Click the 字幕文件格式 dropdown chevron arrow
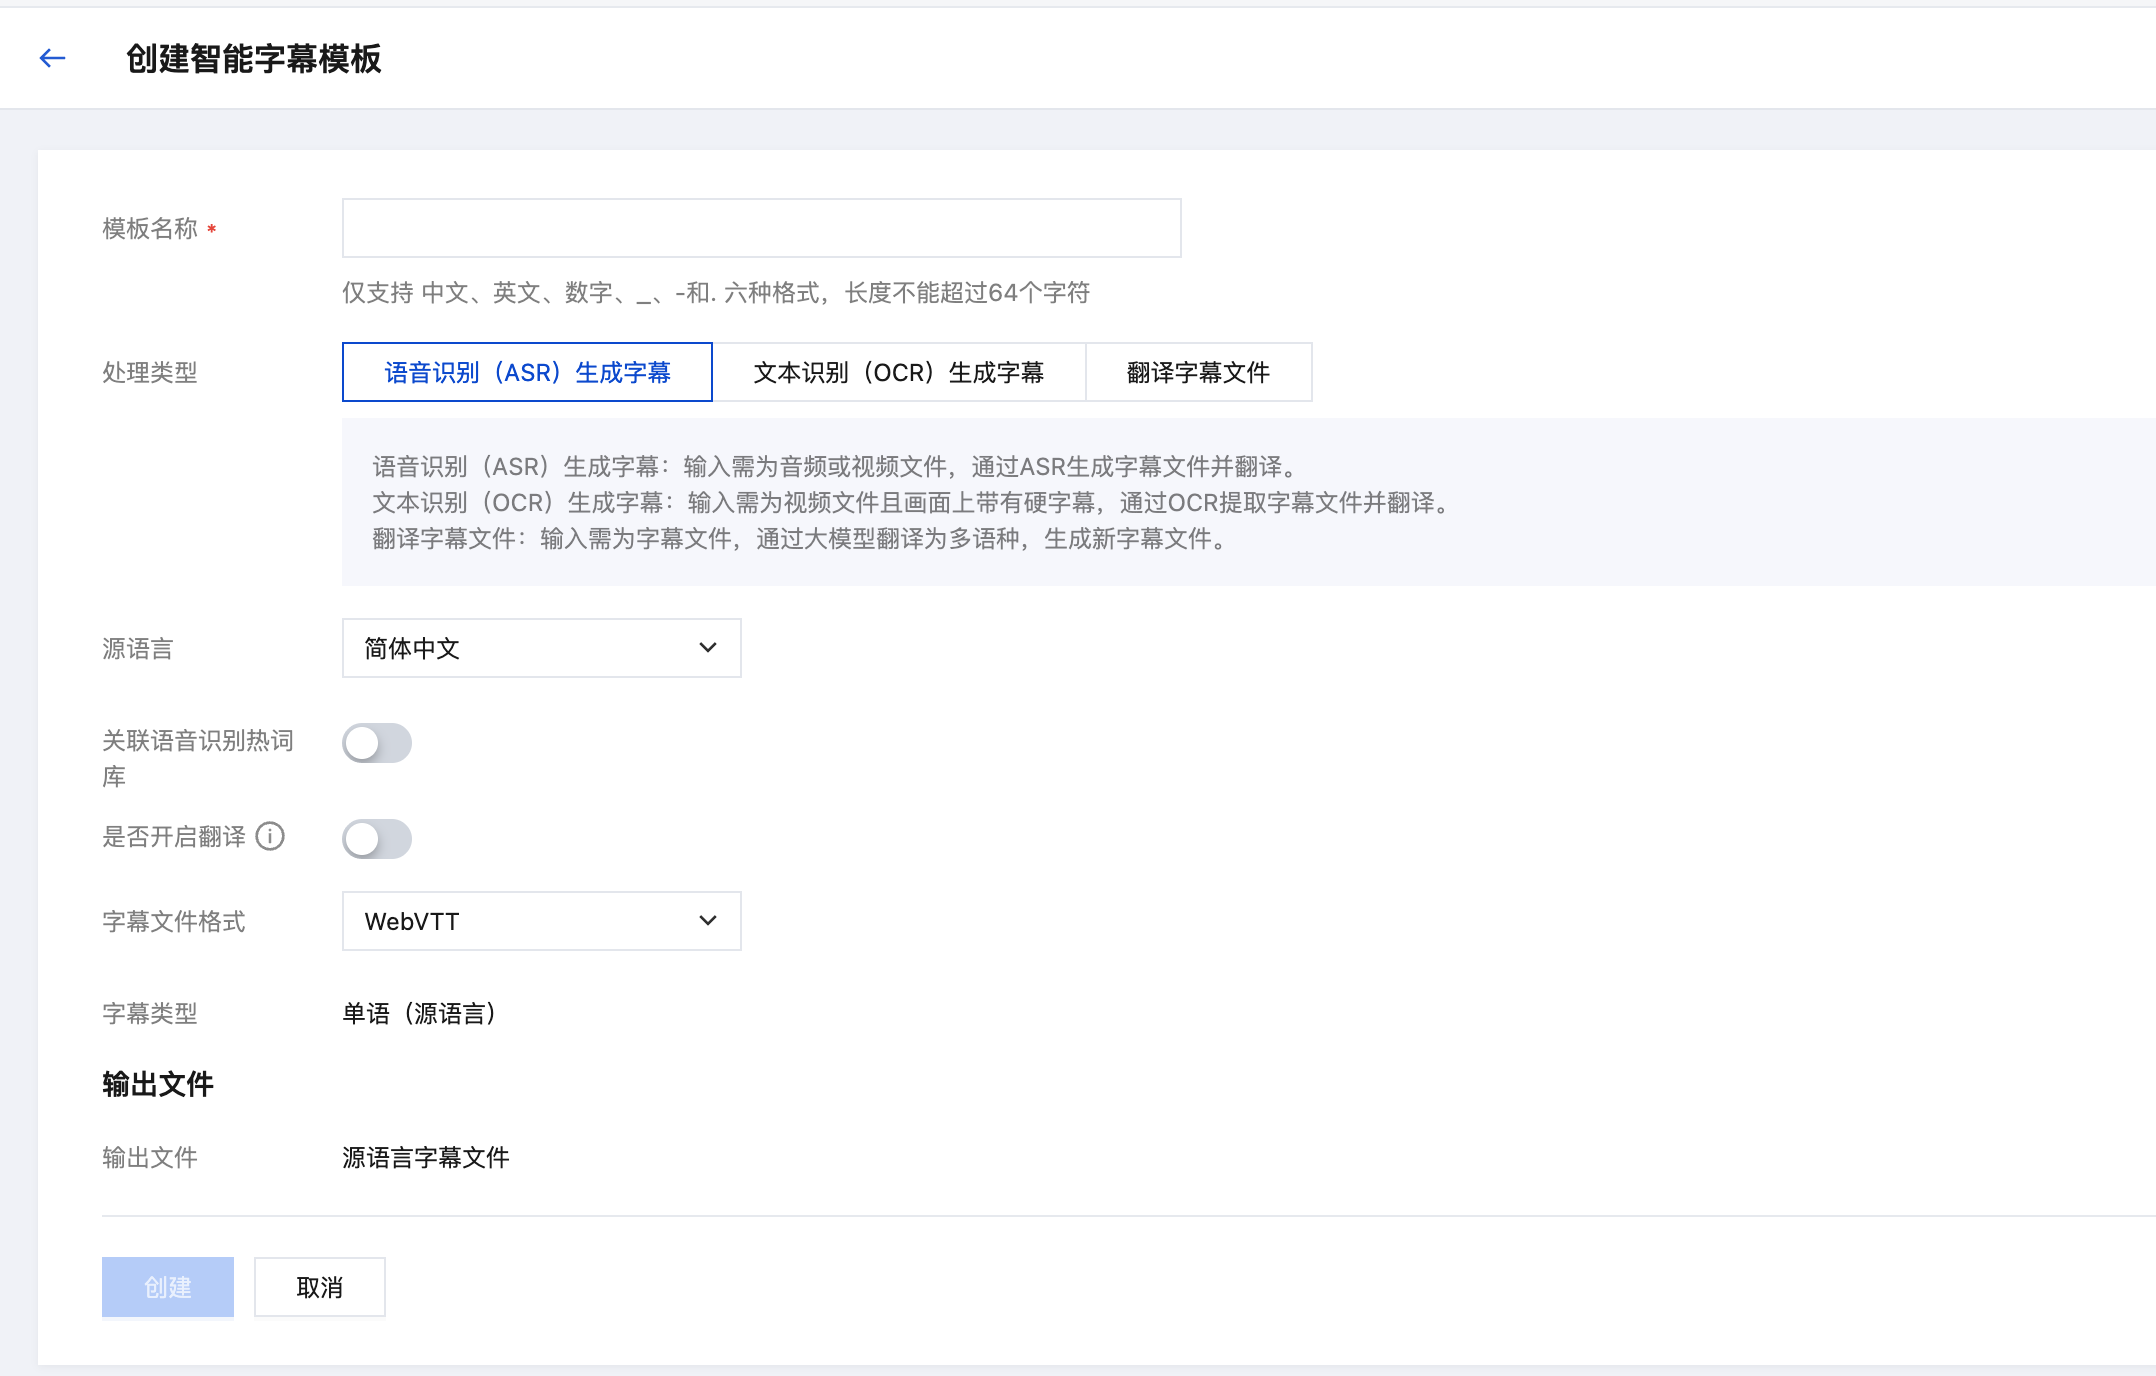The image size is (2156, 1376). 708,921
